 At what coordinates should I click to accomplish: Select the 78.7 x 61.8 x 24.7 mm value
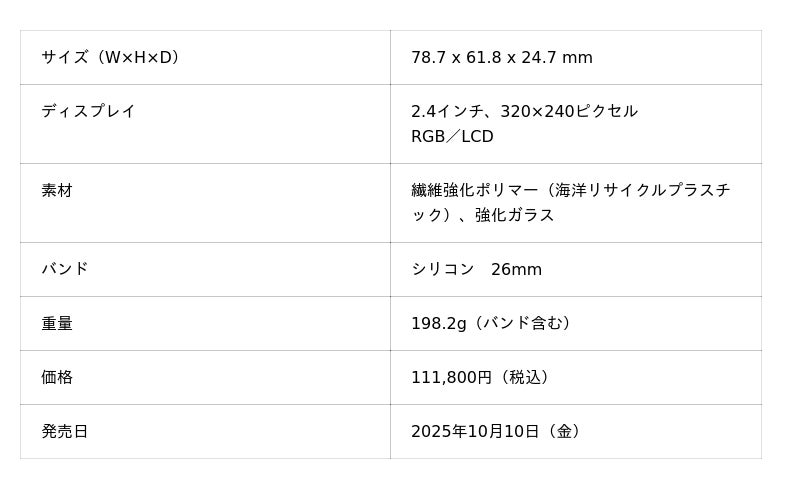(x=501, y=58)
